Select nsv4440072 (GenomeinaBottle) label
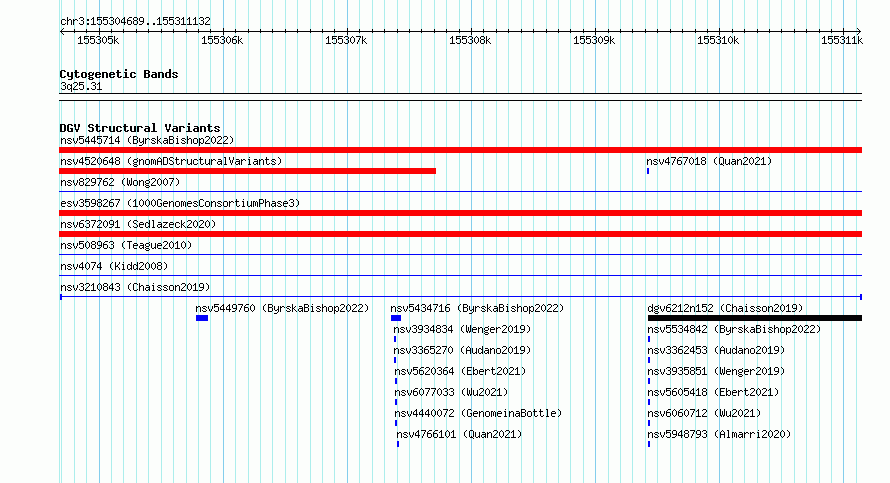The height and width of the screenshot is (483, 890). click(478, 413)
